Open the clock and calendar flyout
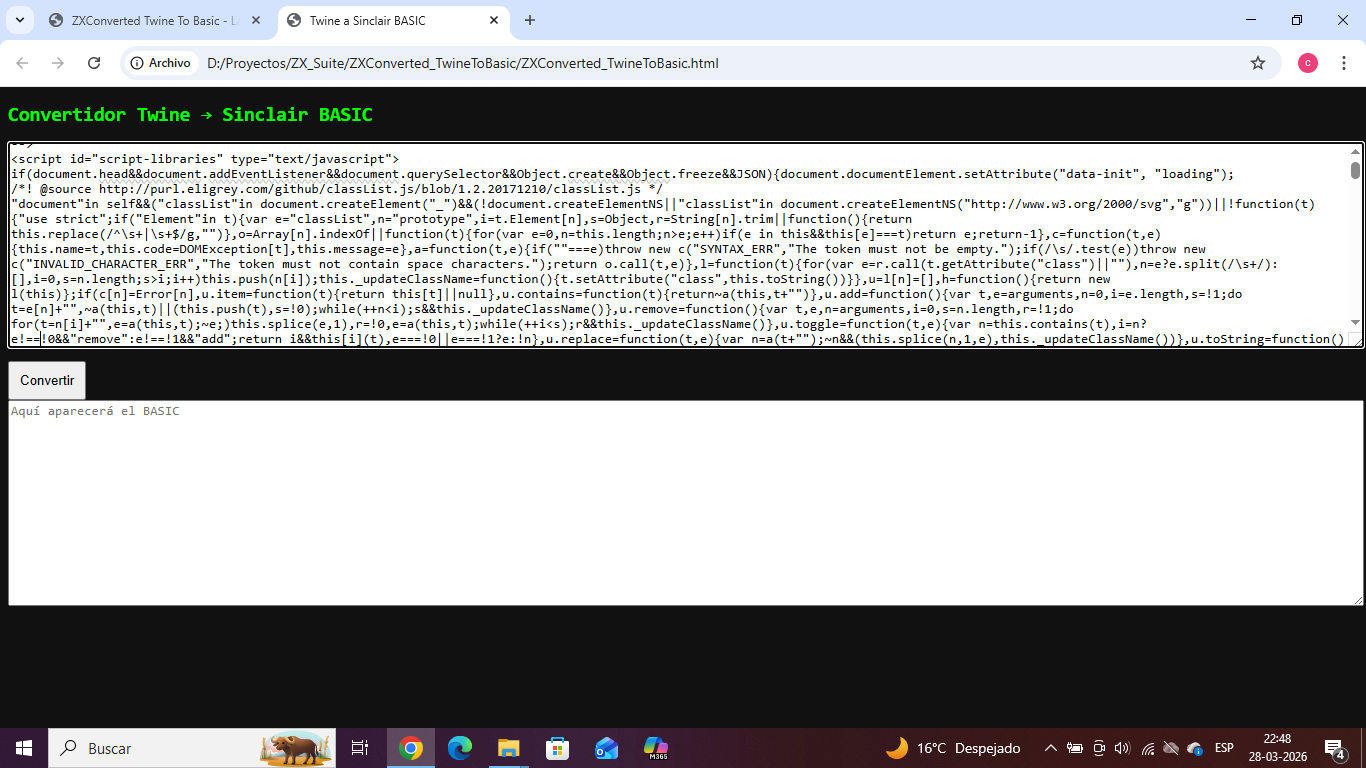Image resolution: width=1366 pixels, height=768 pixels. point(1277,748)
